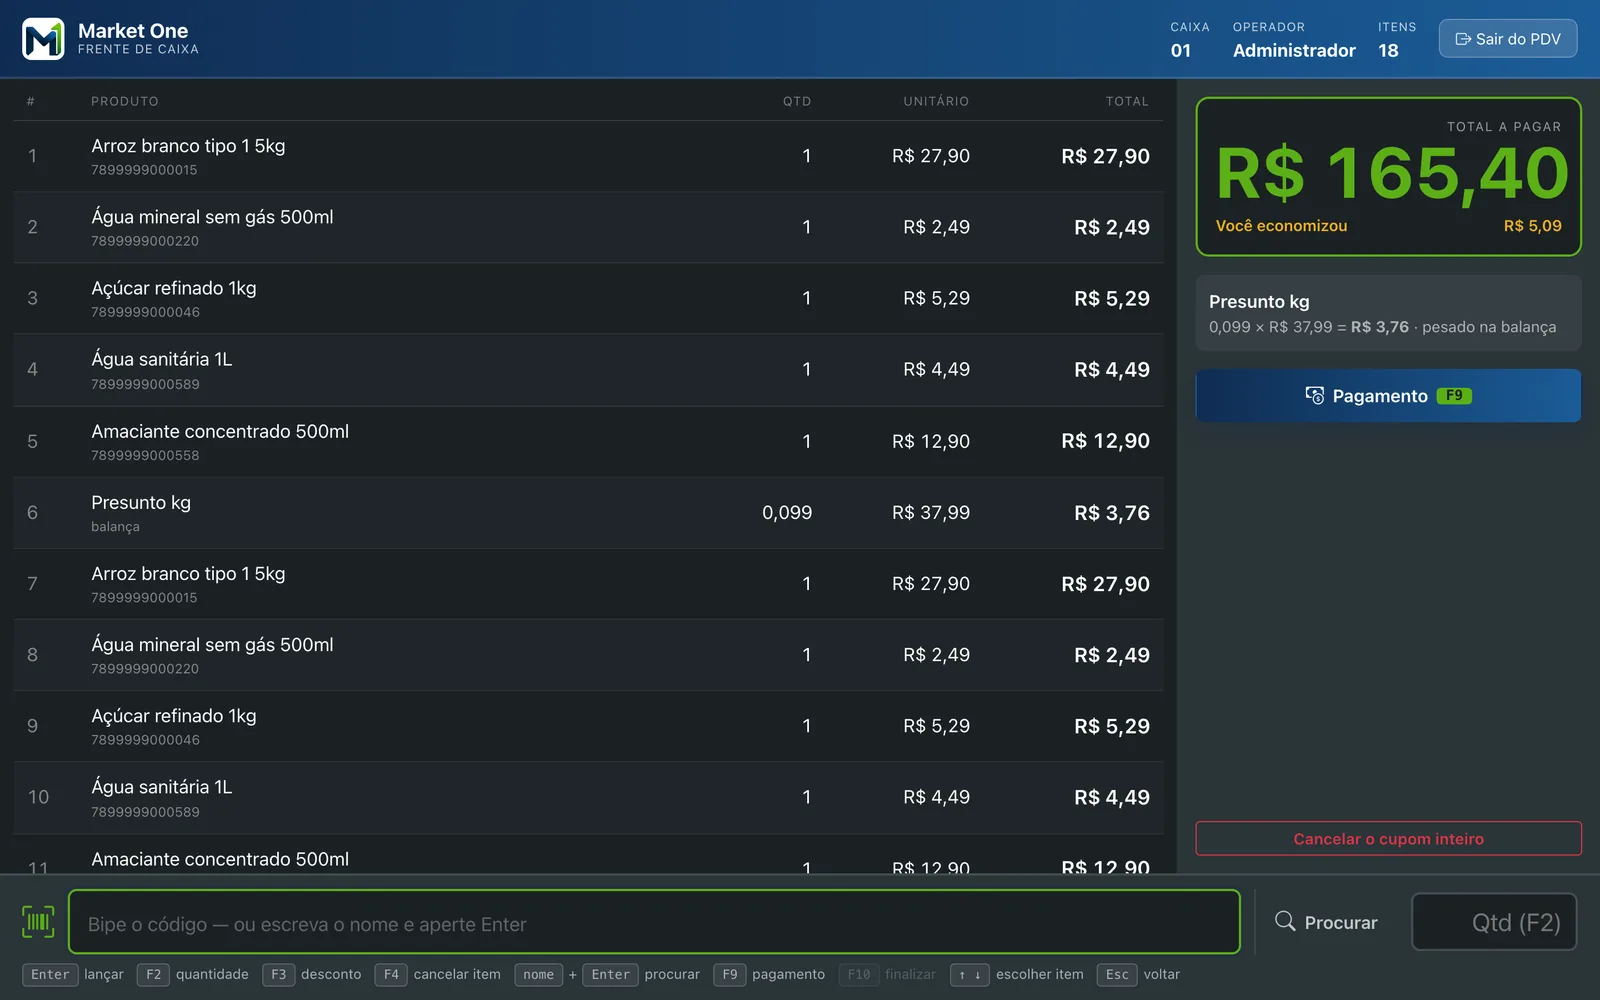Click the magnifier icon beside Procurar
The width and height of the screenshot is (1600, 1000).
[x=1285, y=921]
